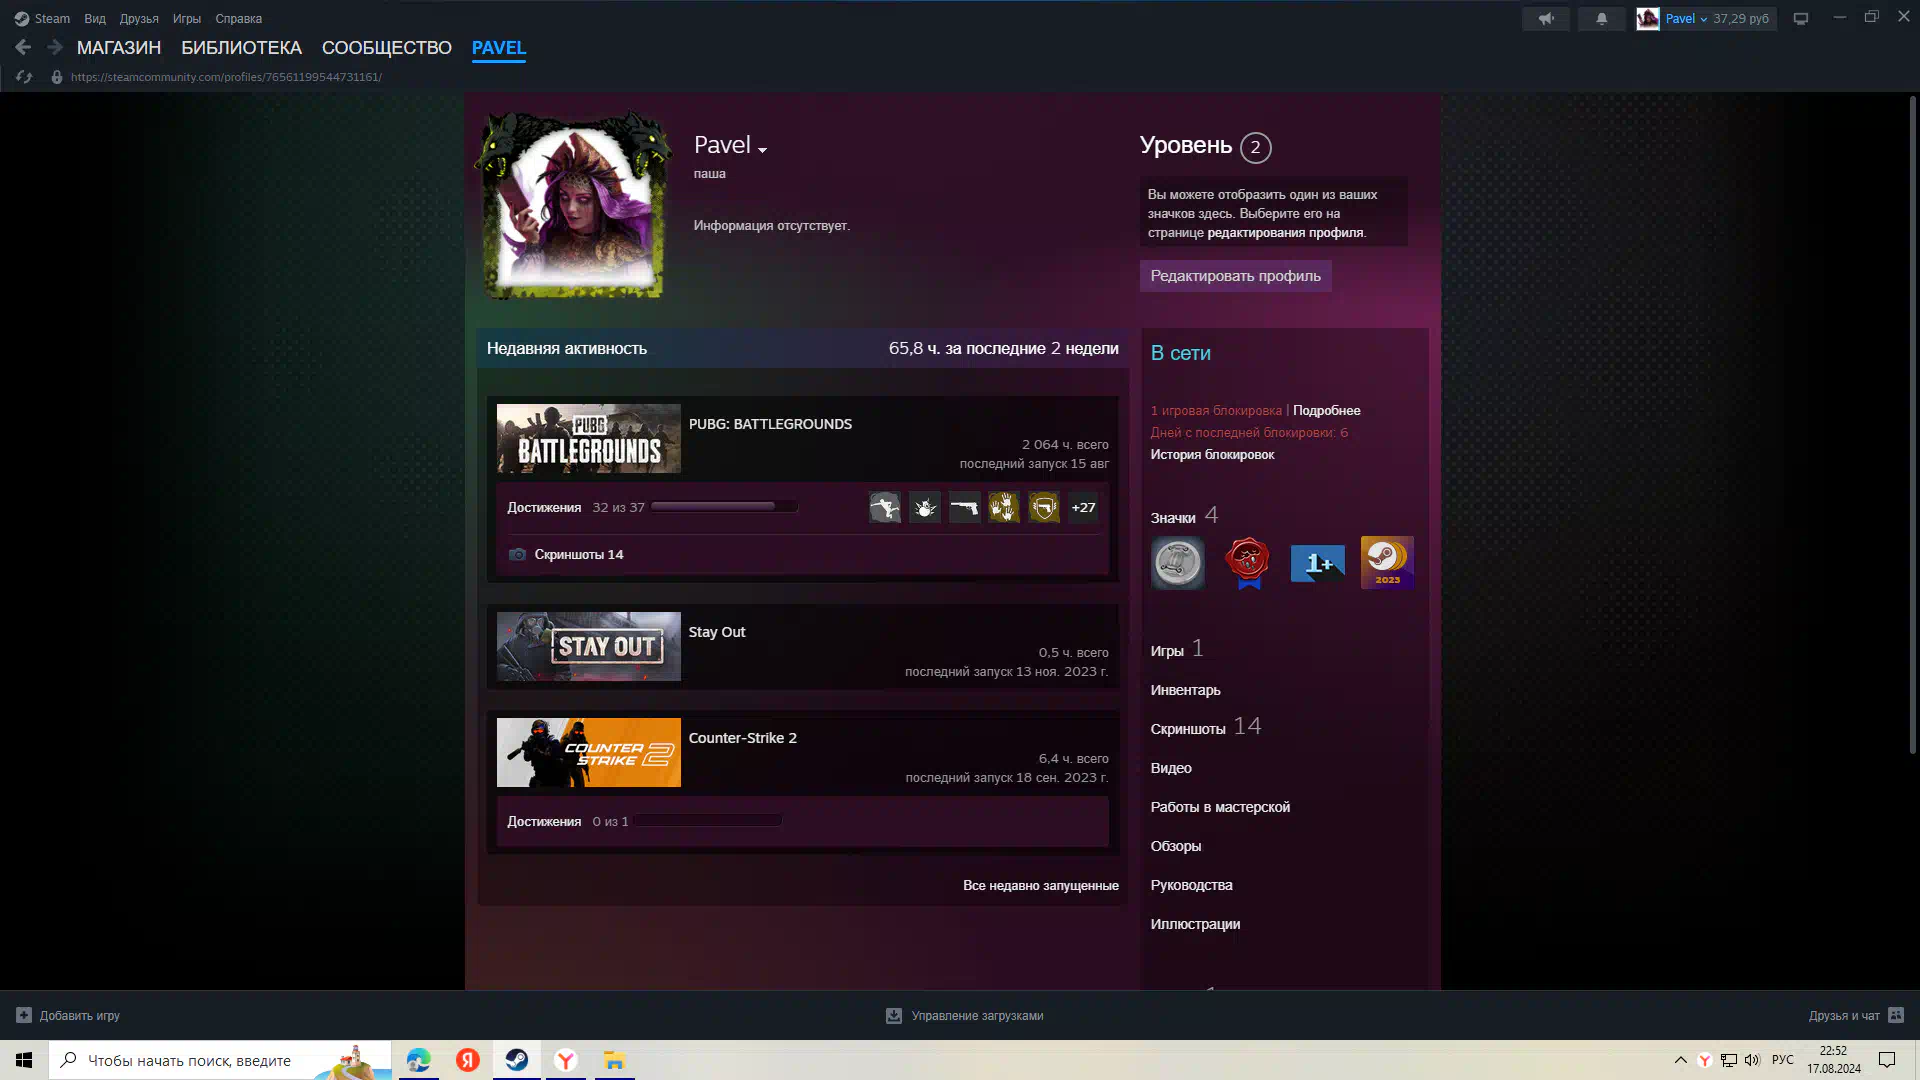
Task: Expand the Pavel profile name dropdown arrow
Action: pyautogui.click(x=762, y=150)
